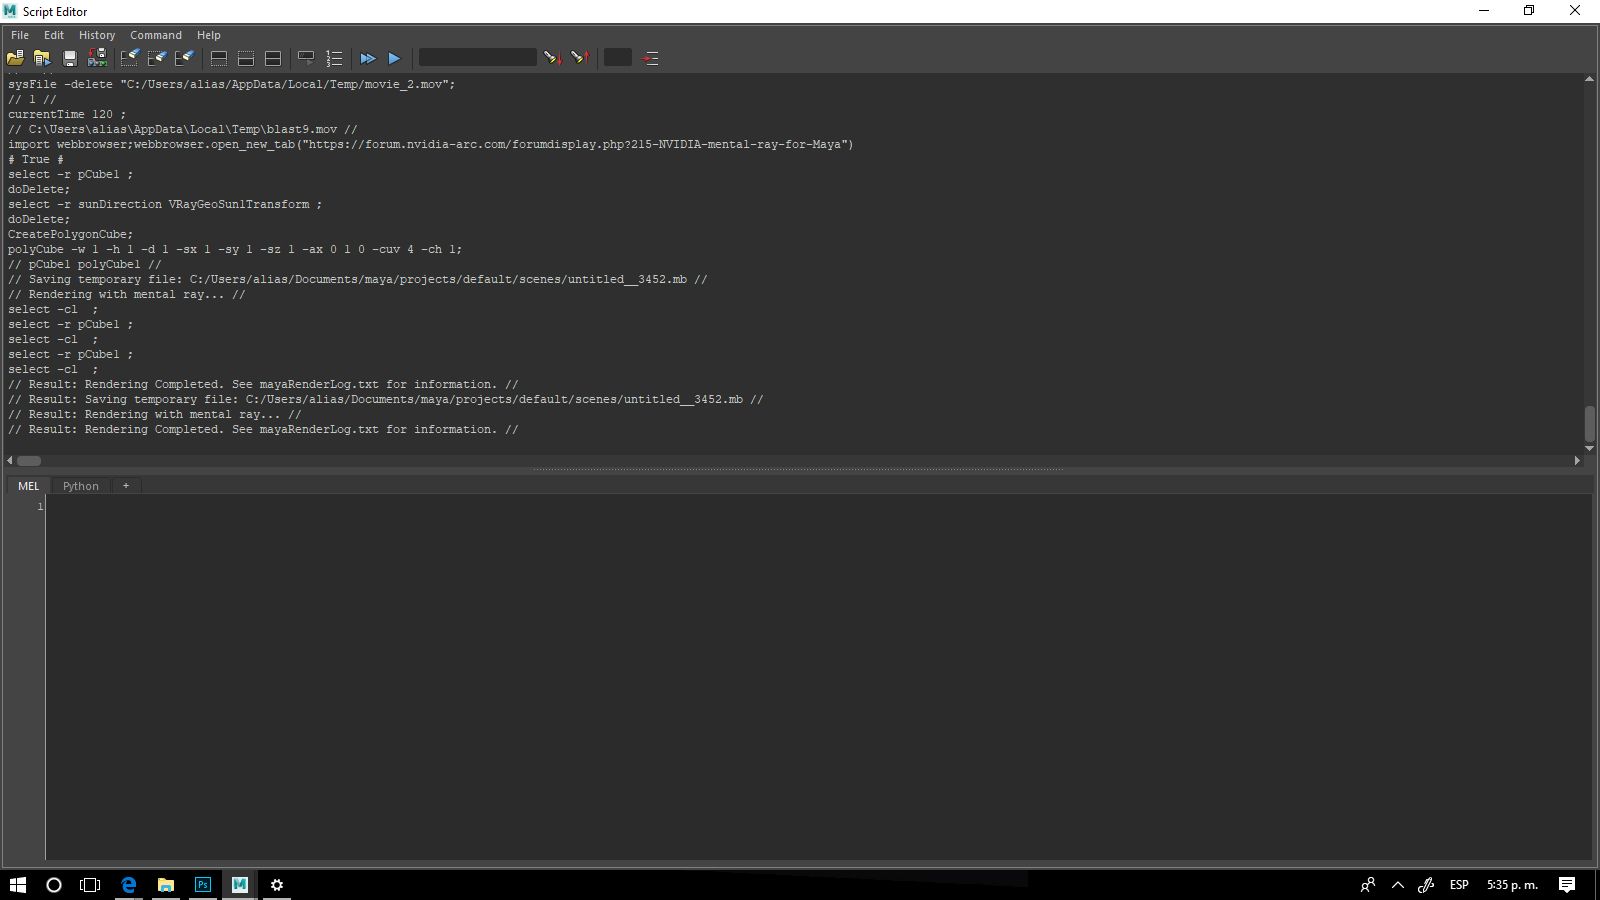This screenshot has height=900, width=1600.
Task: Launch Edge browser from taskbar
Action: tap(129, 884)
